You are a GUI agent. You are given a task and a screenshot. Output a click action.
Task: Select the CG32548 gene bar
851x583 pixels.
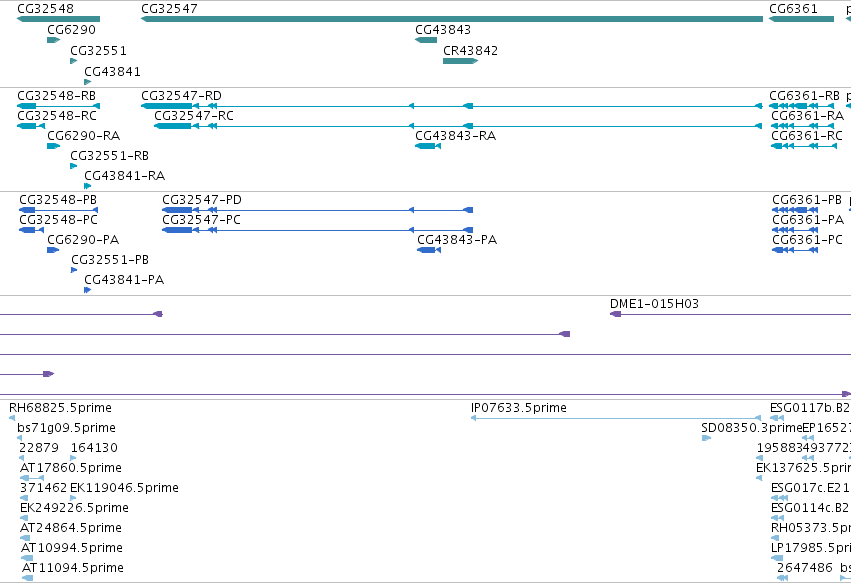(x=58, y=19)
